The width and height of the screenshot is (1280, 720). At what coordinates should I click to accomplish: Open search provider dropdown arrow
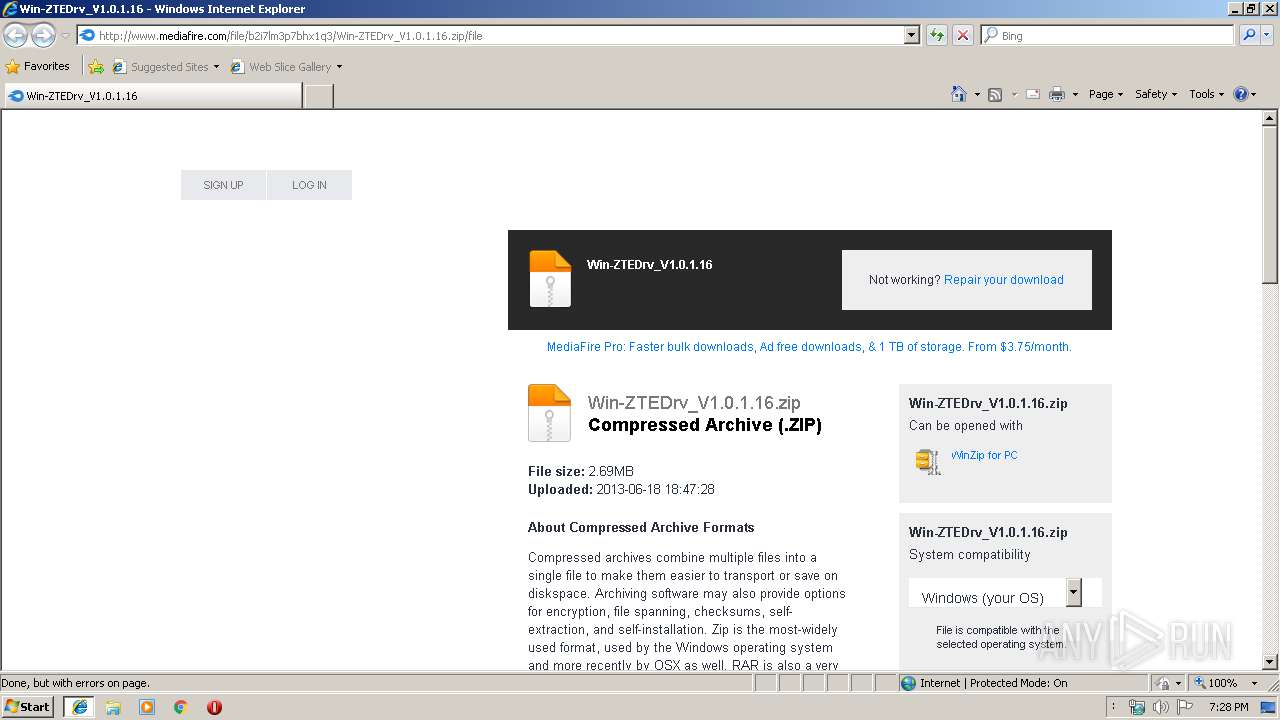[x=1266, y=36]
